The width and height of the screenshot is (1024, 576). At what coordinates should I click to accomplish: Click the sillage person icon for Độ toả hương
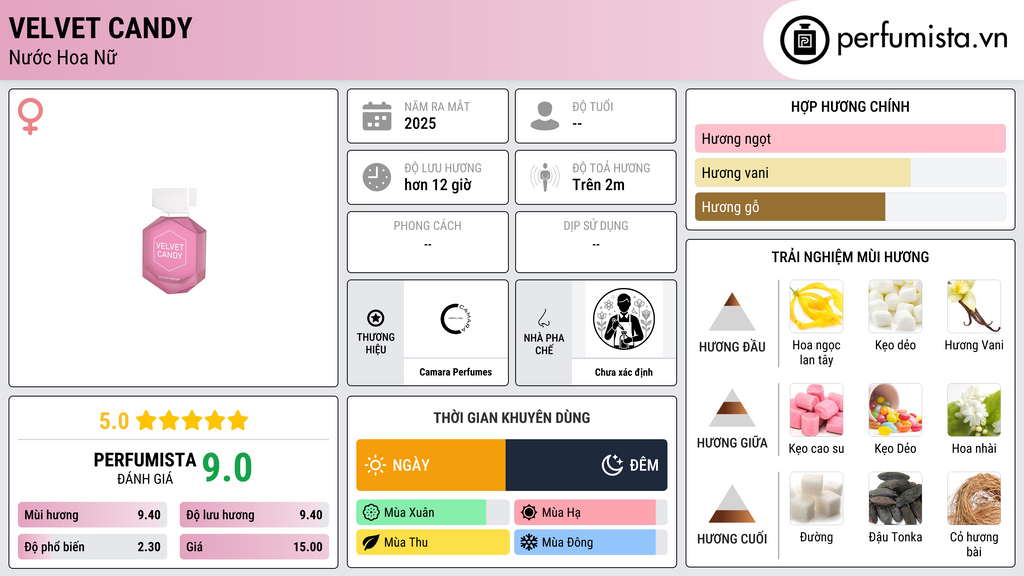click(545, 177)
